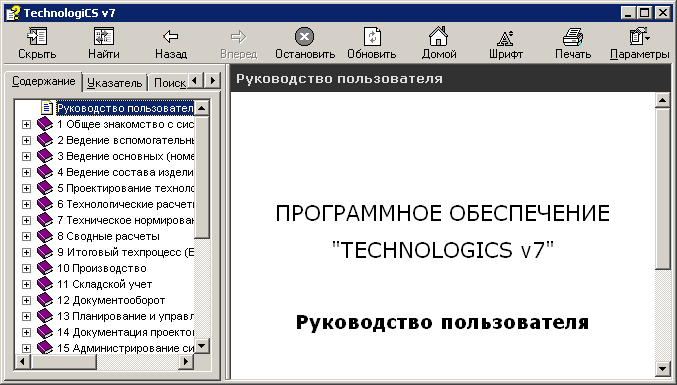Go back with the Назад arrow

coord(171,36)
